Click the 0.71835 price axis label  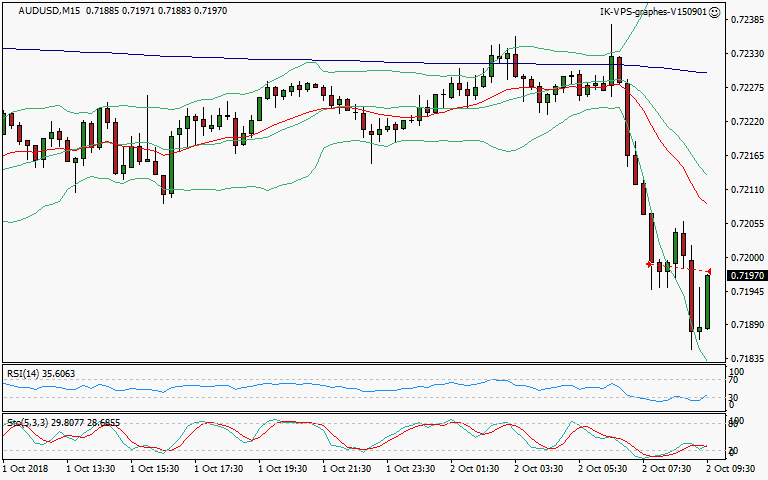pyautogui.click(x=746, y=358)
